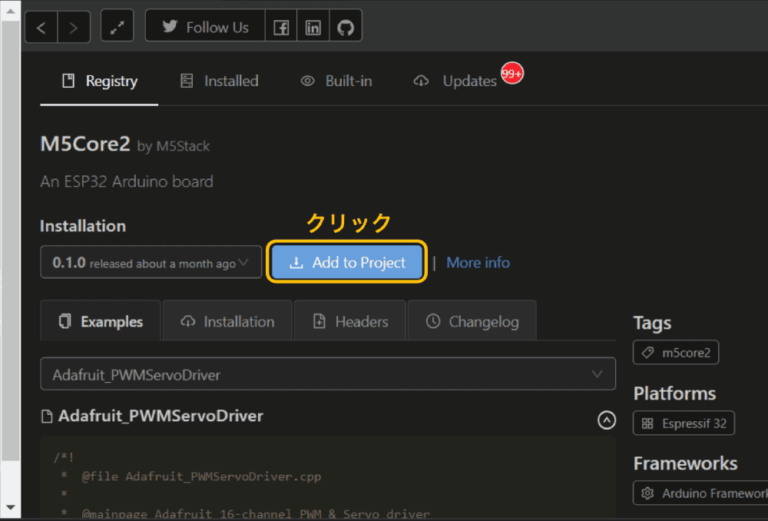Open the GitHub icon link
This screenshot has width=768, height=521.
pyautogui.click(x=345, y=28)
